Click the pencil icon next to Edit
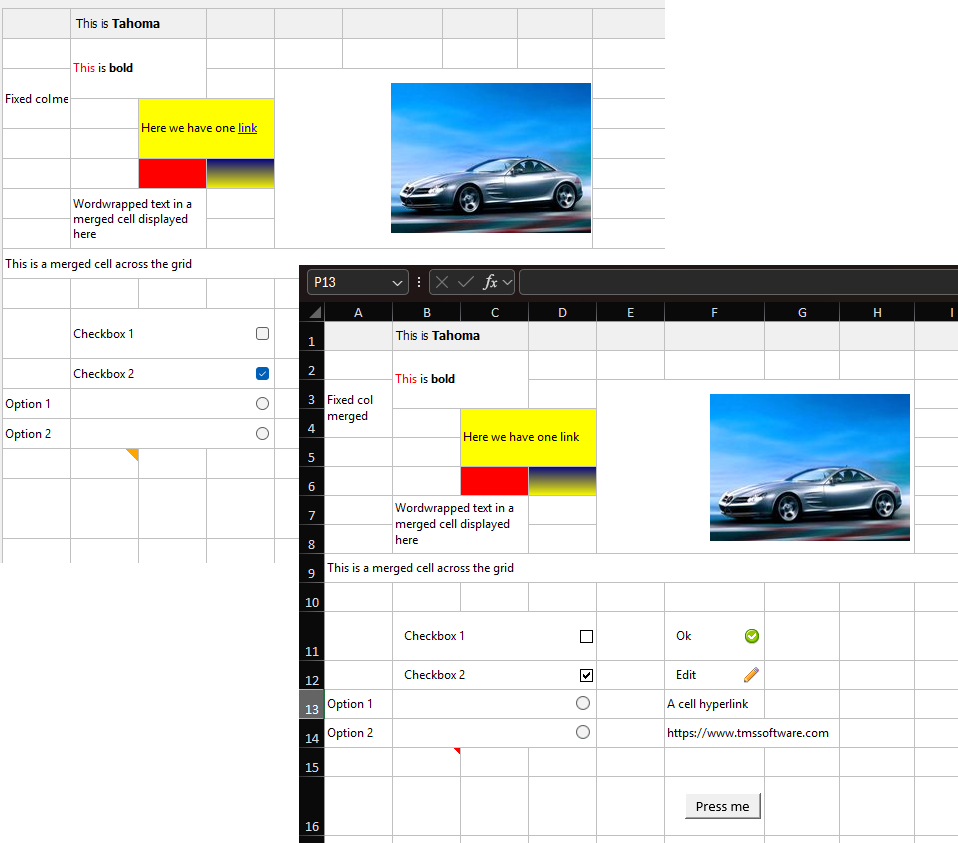 click(x=751, y=675)
